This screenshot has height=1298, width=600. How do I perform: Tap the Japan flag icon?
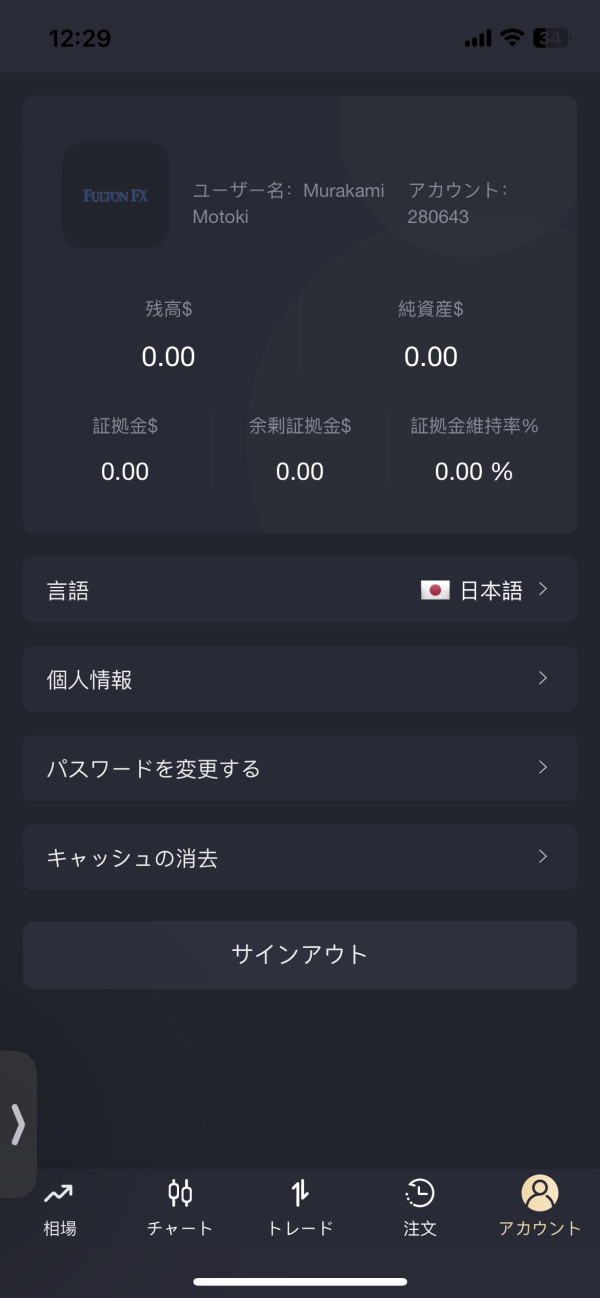435,590
